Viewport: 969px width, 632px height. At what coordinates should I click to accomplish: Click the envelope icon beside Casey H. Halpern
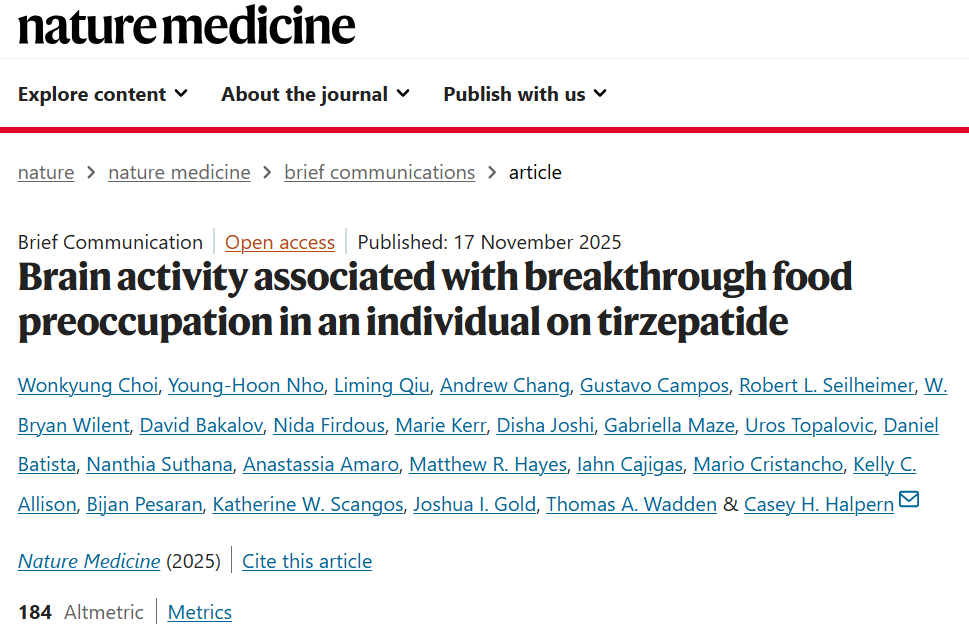click(908, 500)
